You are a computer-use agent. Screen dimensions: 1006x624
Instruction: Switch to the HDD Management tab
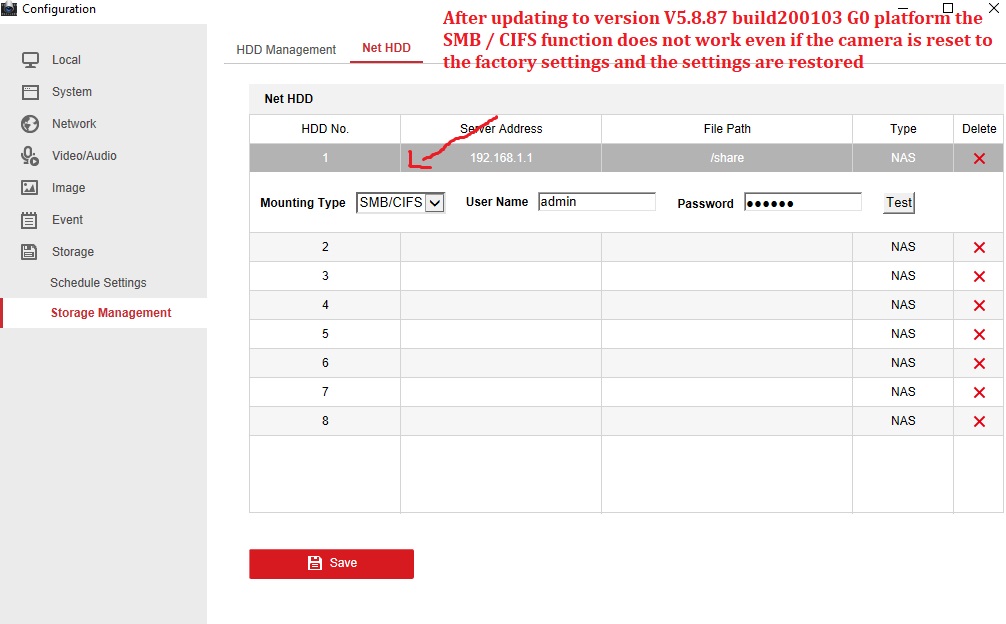pos(286,49)
